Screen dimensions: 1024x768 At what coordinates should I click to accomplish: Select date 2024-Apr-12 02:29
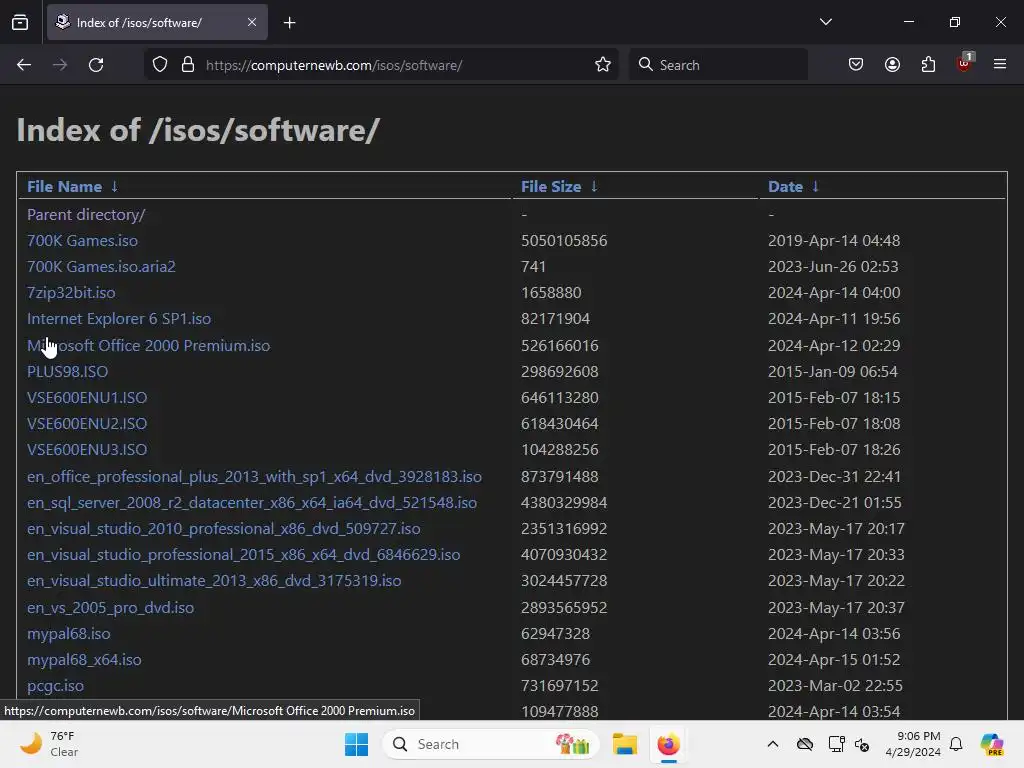[834, 345]
